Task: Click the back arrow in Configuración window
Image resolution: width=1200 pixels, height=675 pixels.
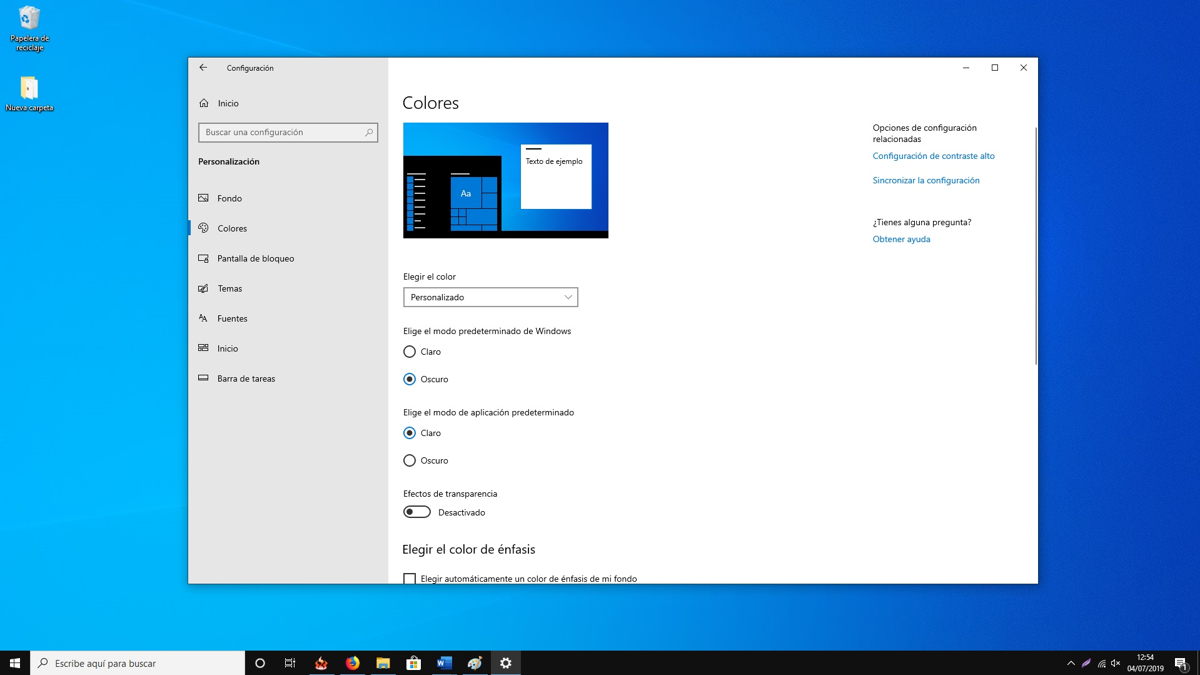Action: click(x=203, y=68)
